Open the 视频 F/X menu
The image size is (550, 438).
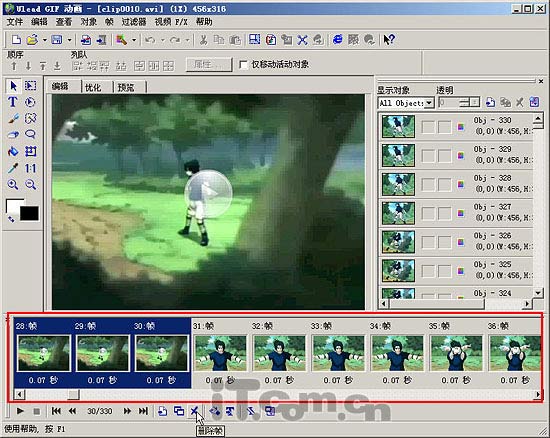click(171, 22)
